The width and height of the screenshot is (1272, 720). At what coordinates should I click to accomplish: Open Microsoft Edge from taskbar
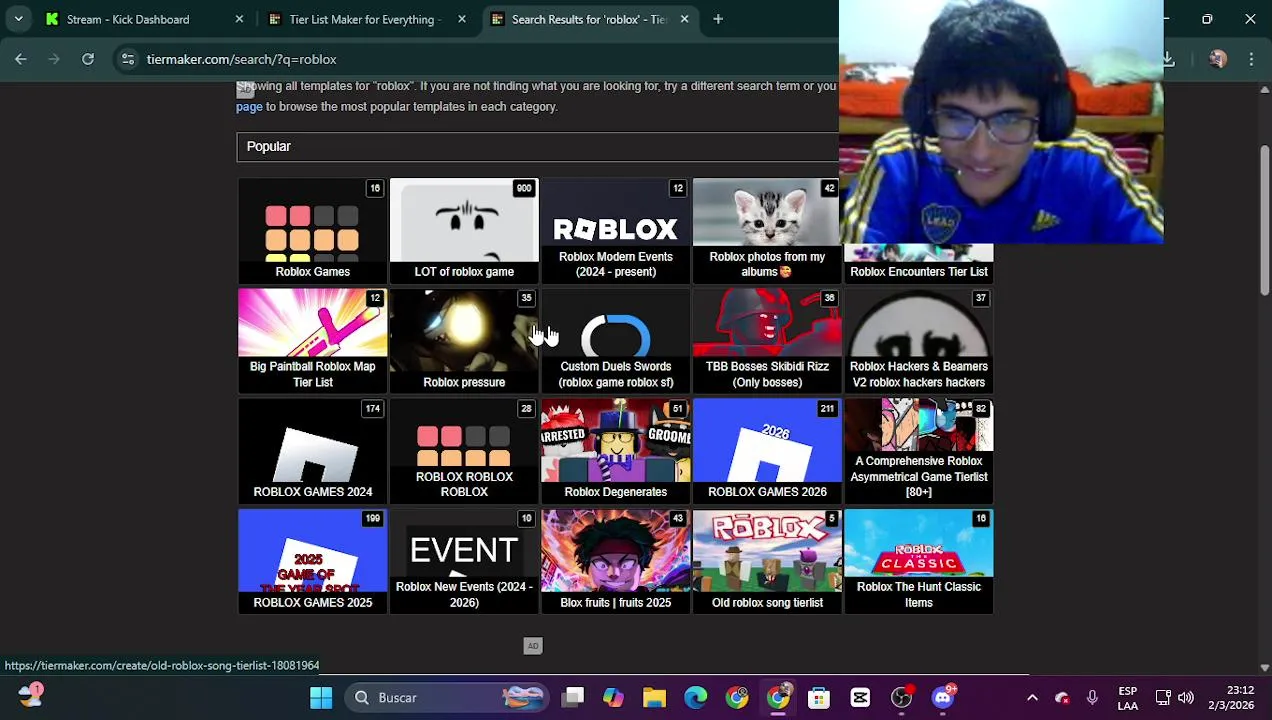(695, 697)
